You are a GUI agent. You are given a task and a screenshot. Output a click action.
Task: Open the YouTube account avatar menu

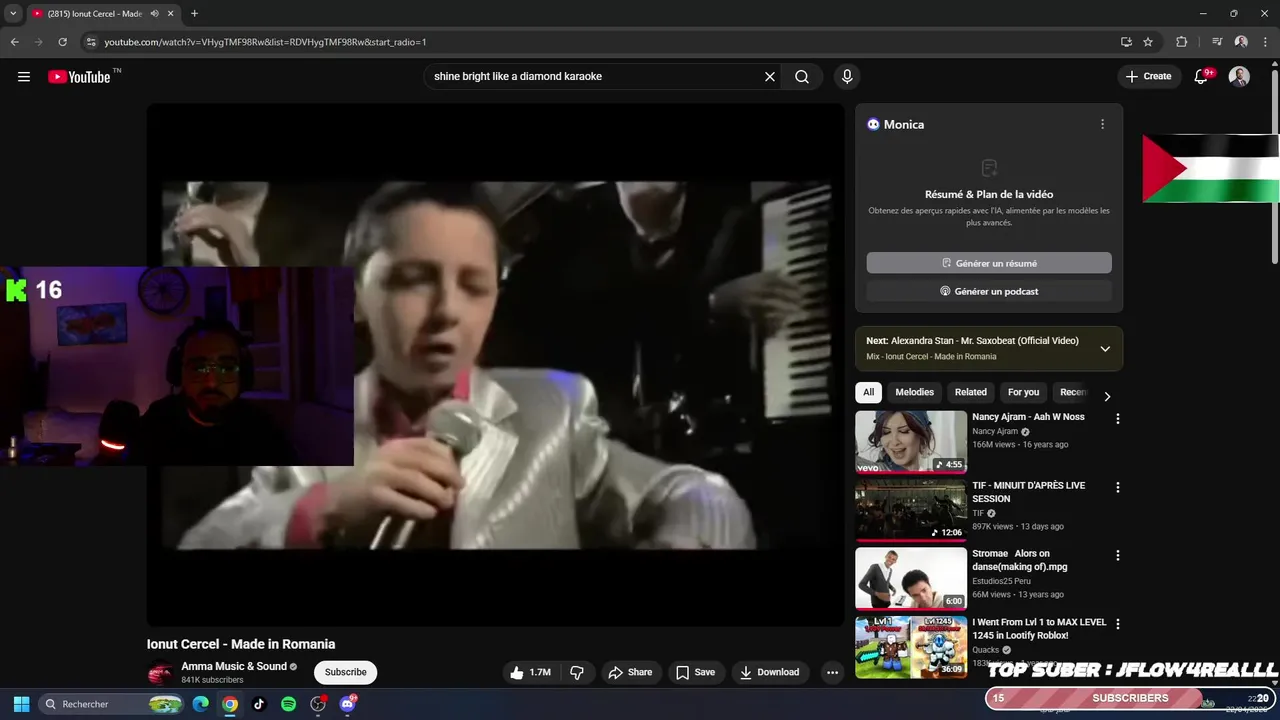click(x=1239, y=77)
